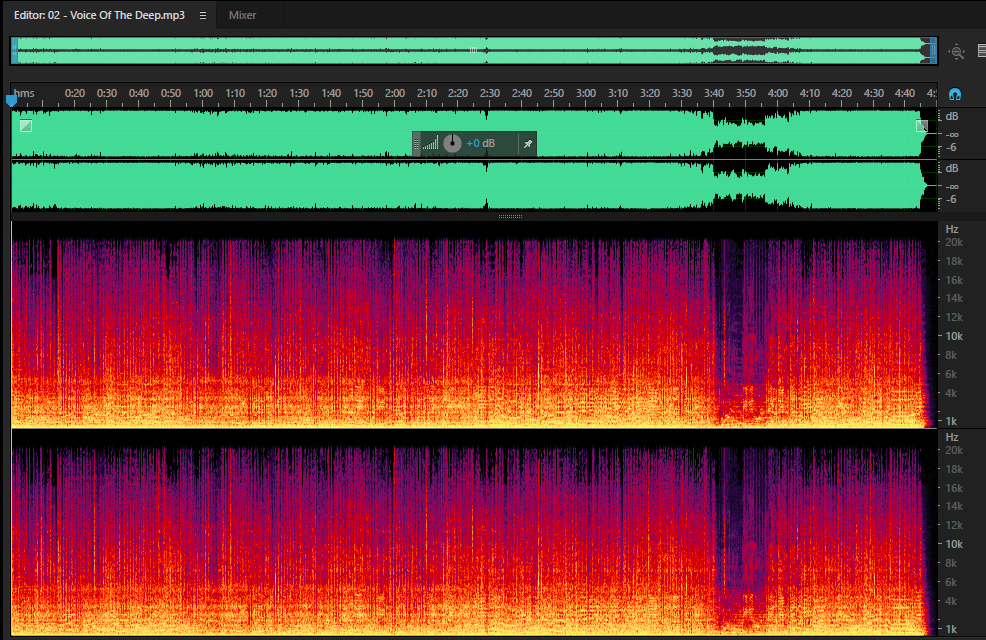Click the overview navigator's right edge handle
The height and width of the screenshot is (640, 986).
[934, 50]
